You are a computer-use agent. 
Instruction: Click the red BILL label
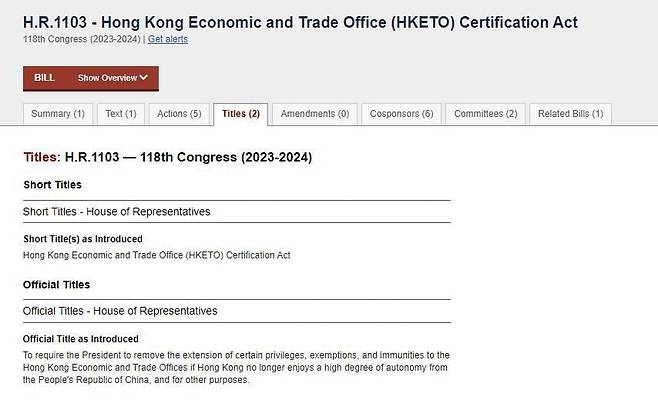pos(44,78)
